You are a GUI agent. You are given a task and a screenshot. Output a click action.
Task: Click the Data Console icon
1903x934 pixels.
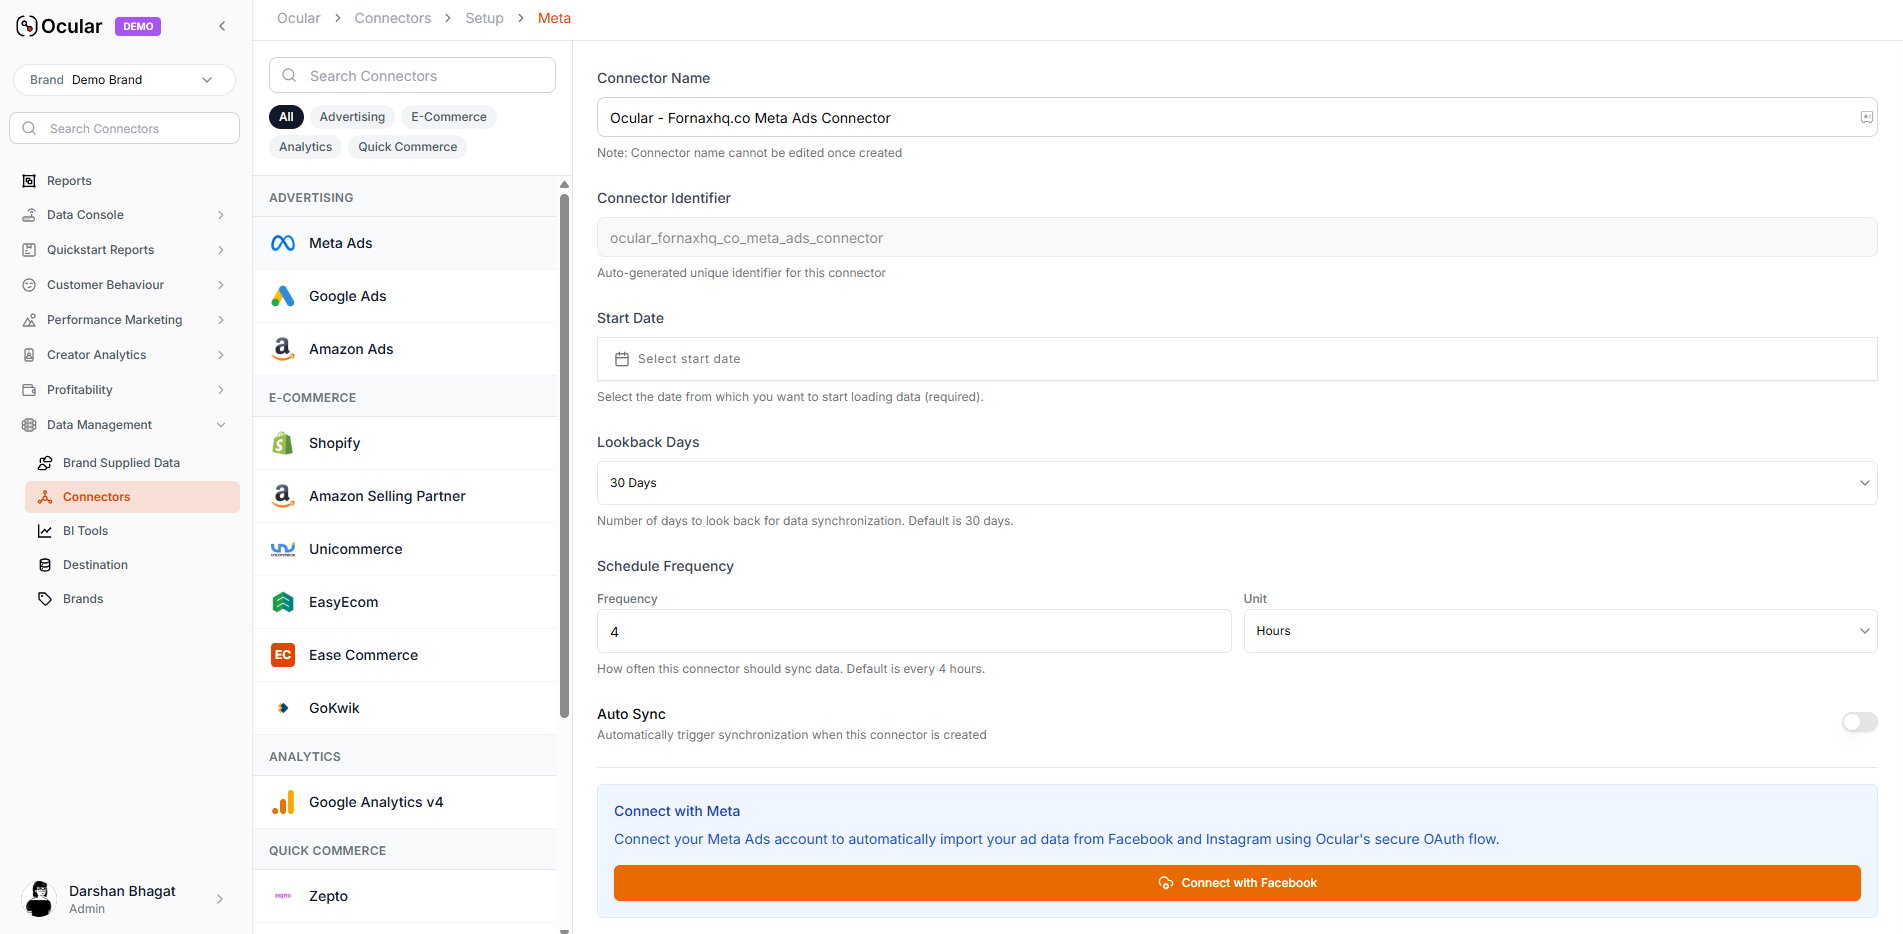point(29,215)
